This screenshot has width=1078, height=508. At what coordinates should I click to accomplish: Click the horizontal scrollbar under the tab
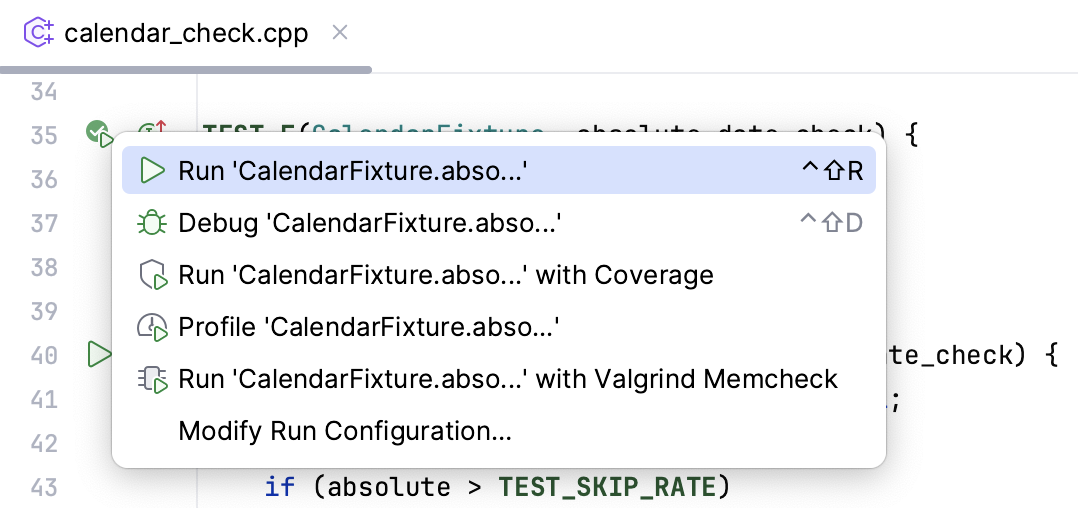(186, 70)
